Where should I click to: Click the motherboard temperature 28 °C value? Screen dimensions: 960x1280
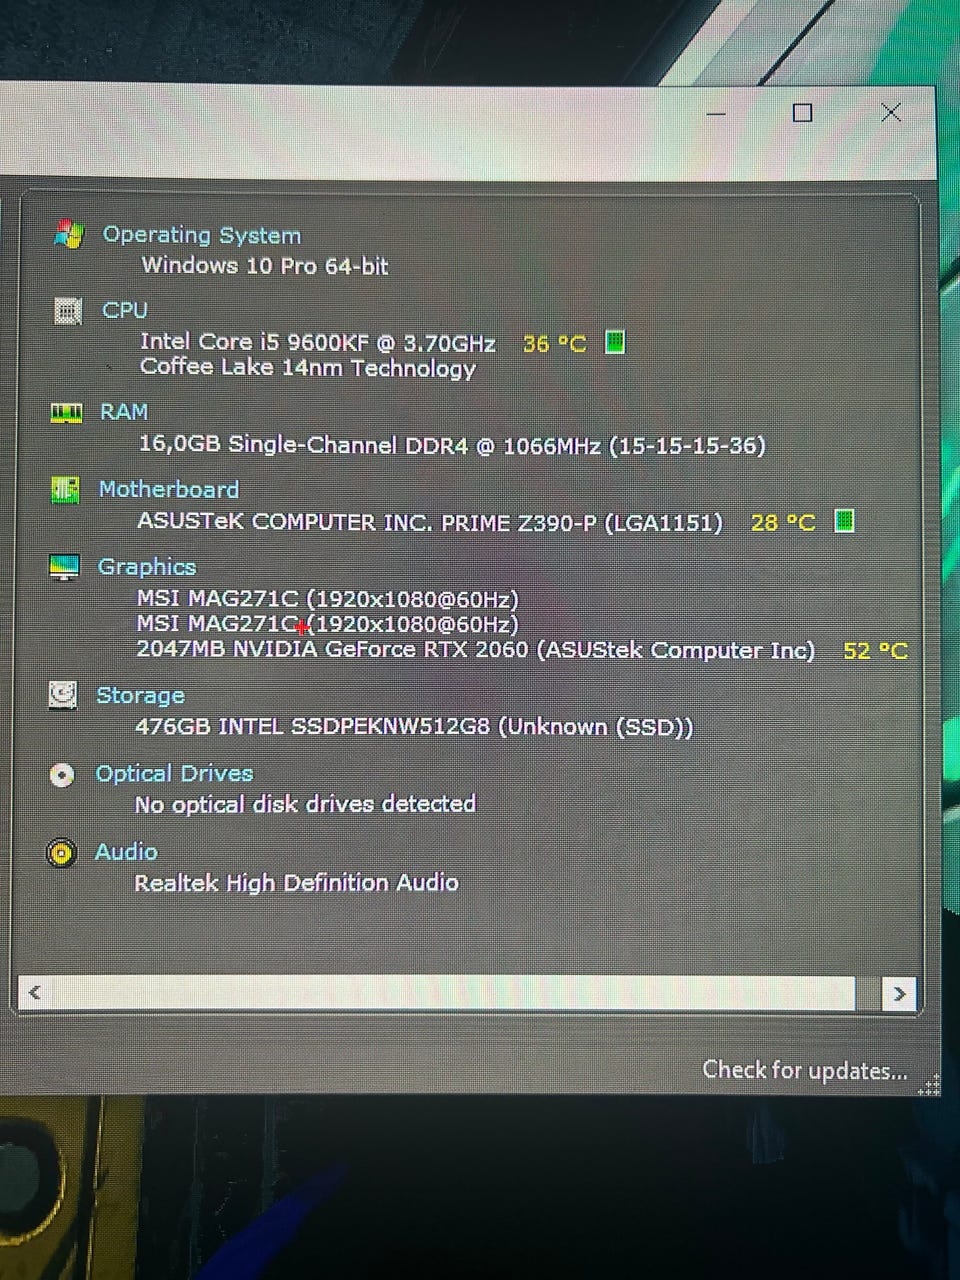[x=783, y=522]
